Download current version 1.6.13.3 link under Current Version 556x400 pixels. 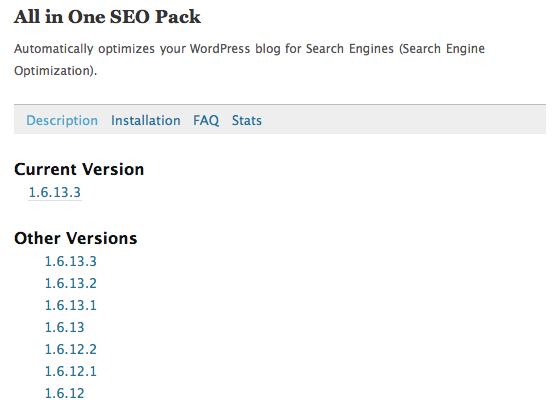[x=55, y=192]
